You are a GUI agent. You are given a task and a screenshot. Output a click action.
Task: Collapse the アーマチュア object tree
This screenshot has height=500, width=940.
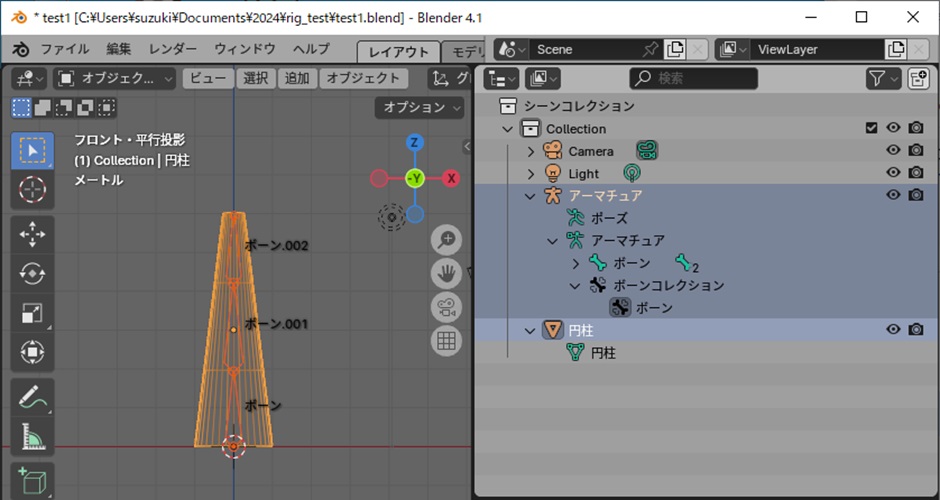tap(531, 196)
